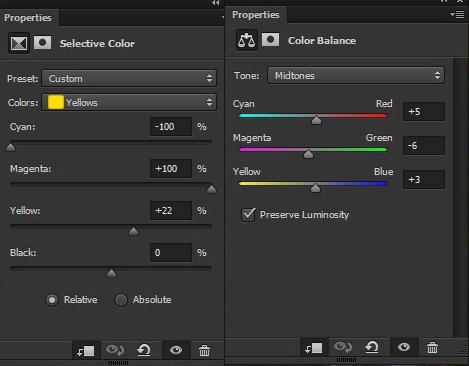Choose the Relative radio option
The image size is (469, 366).
click(x=52, y=300)
